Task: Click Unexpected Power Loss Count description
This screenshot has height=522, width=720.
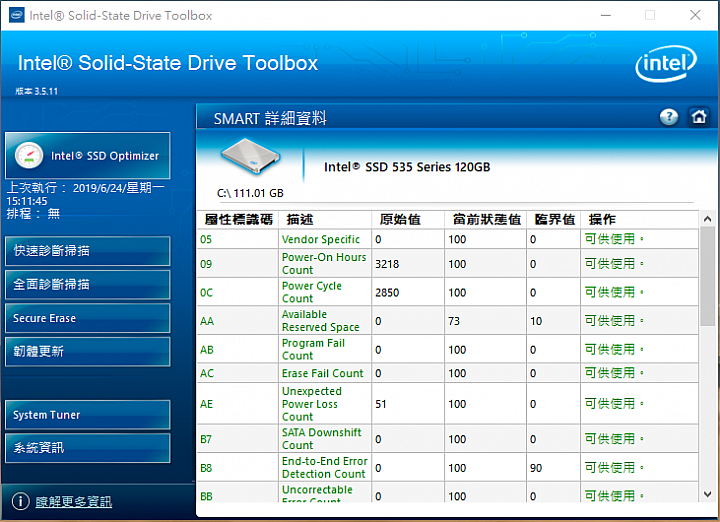Action: (312, 404)
